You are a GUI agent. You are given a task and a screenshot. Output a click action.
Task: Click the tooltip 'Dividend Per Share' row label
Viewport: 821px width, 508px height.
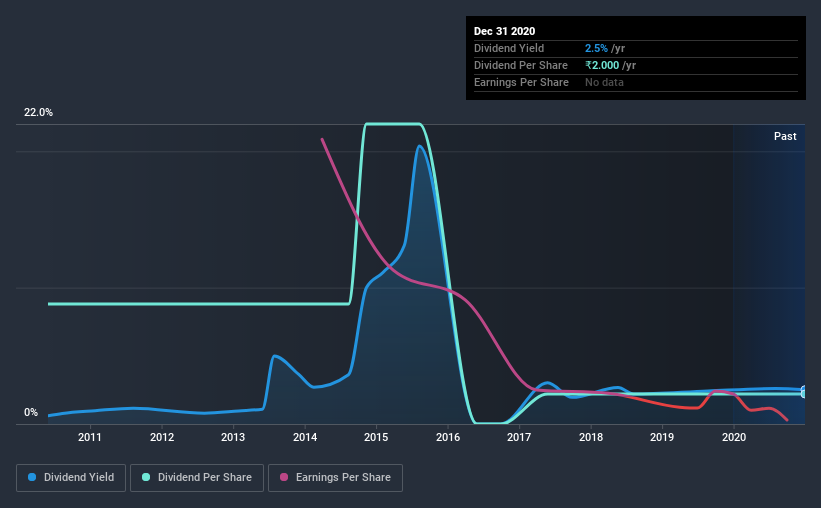coord(520,65)
